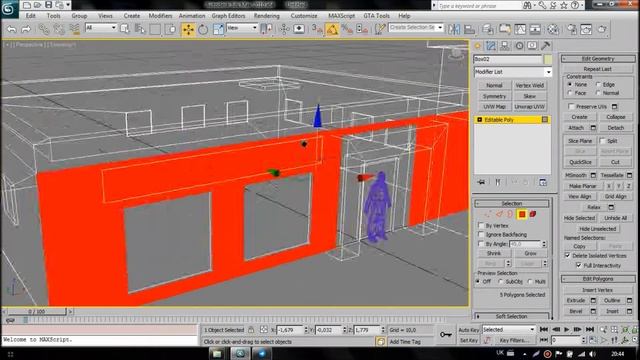This screenshot has height=360, width=640.
Task: Collapse the Edit Geometry rollout
Action: [x=598, y=59]
